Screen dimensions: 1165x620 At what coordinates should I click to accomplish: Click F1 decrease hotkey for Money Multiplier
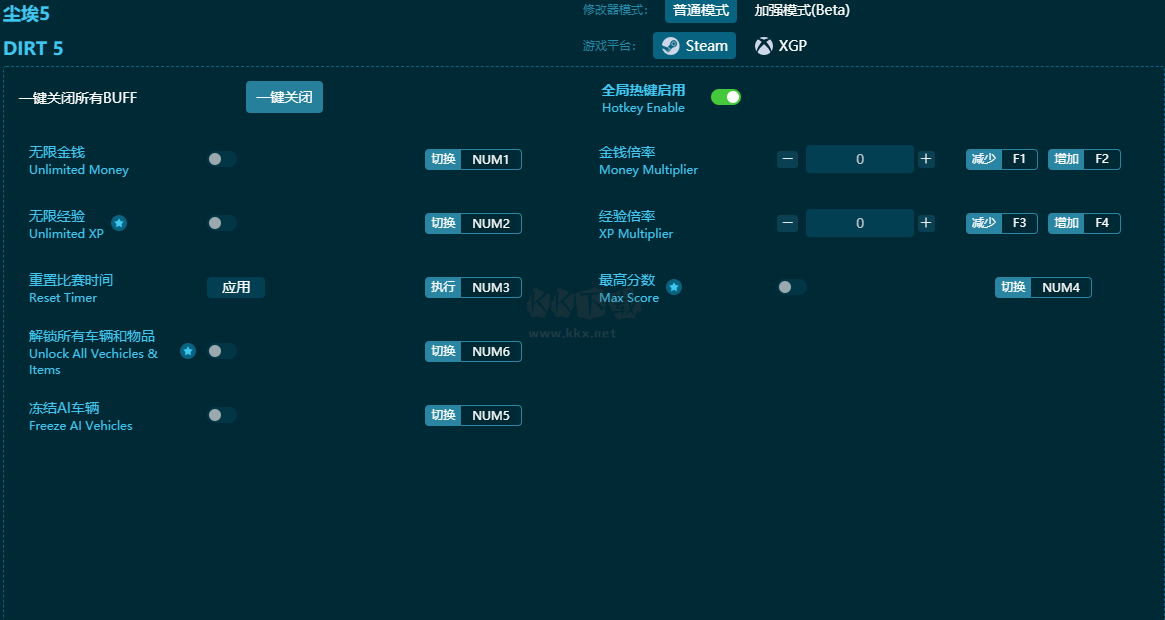[1002, 159]
